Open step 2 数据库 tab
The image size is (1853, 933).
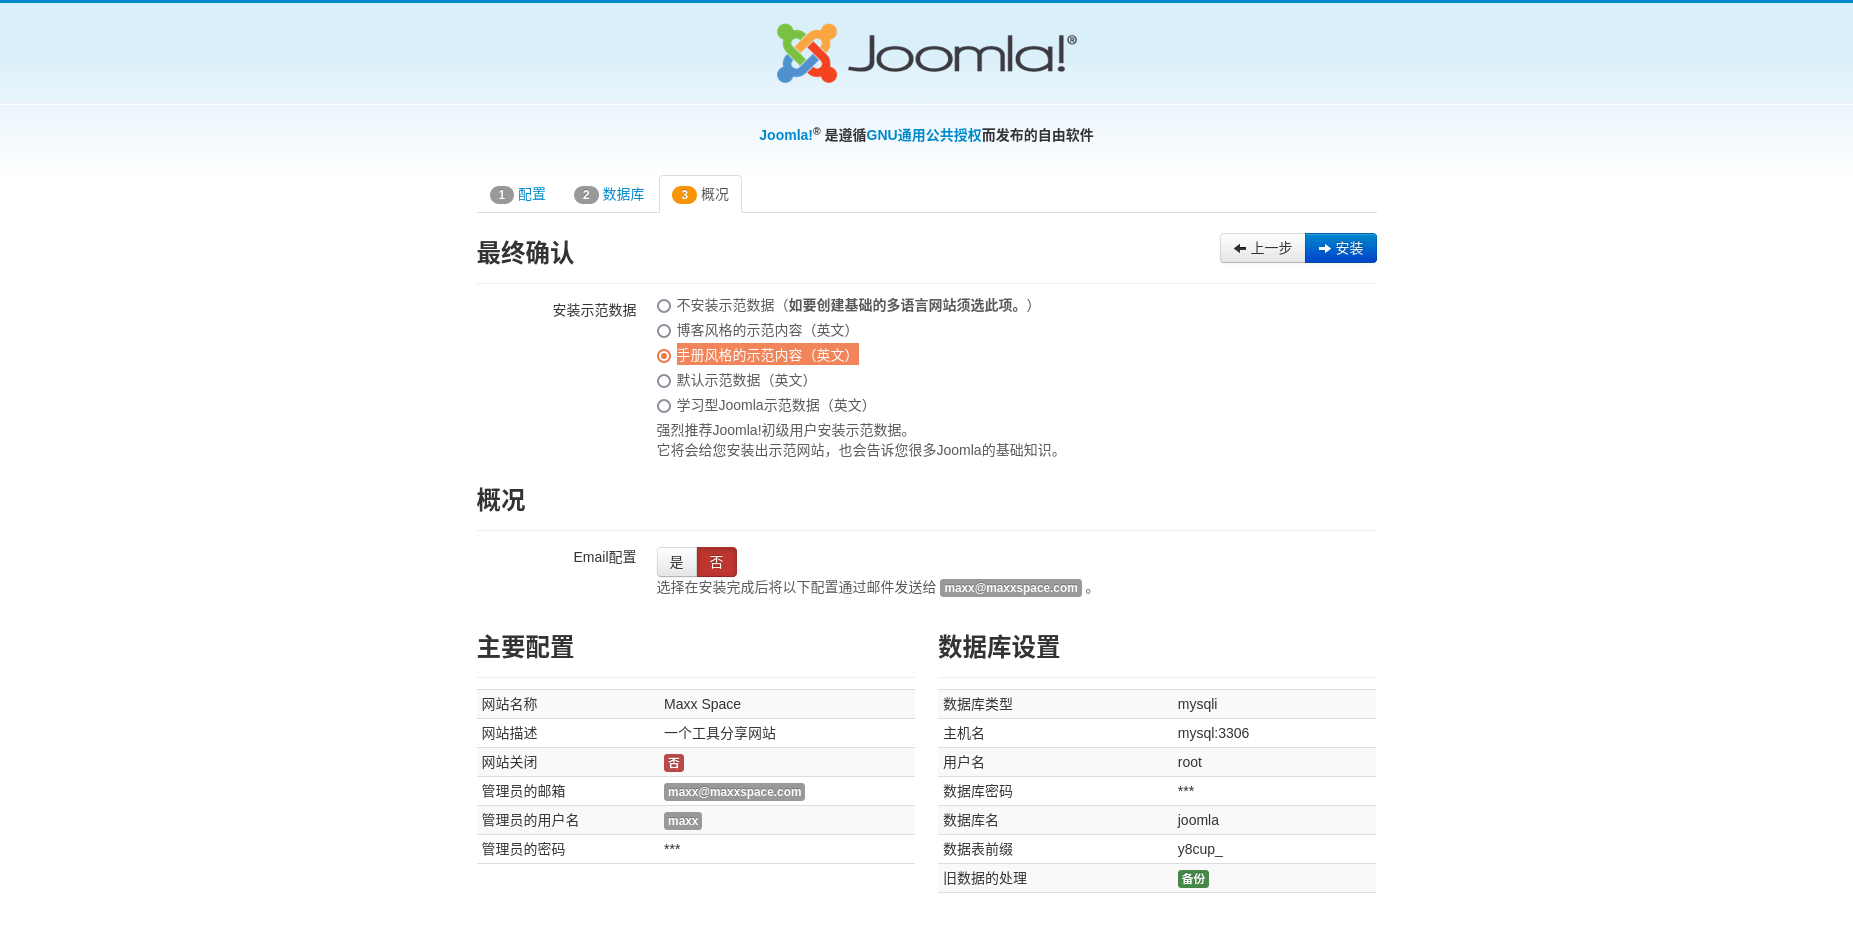coord(609,194)
